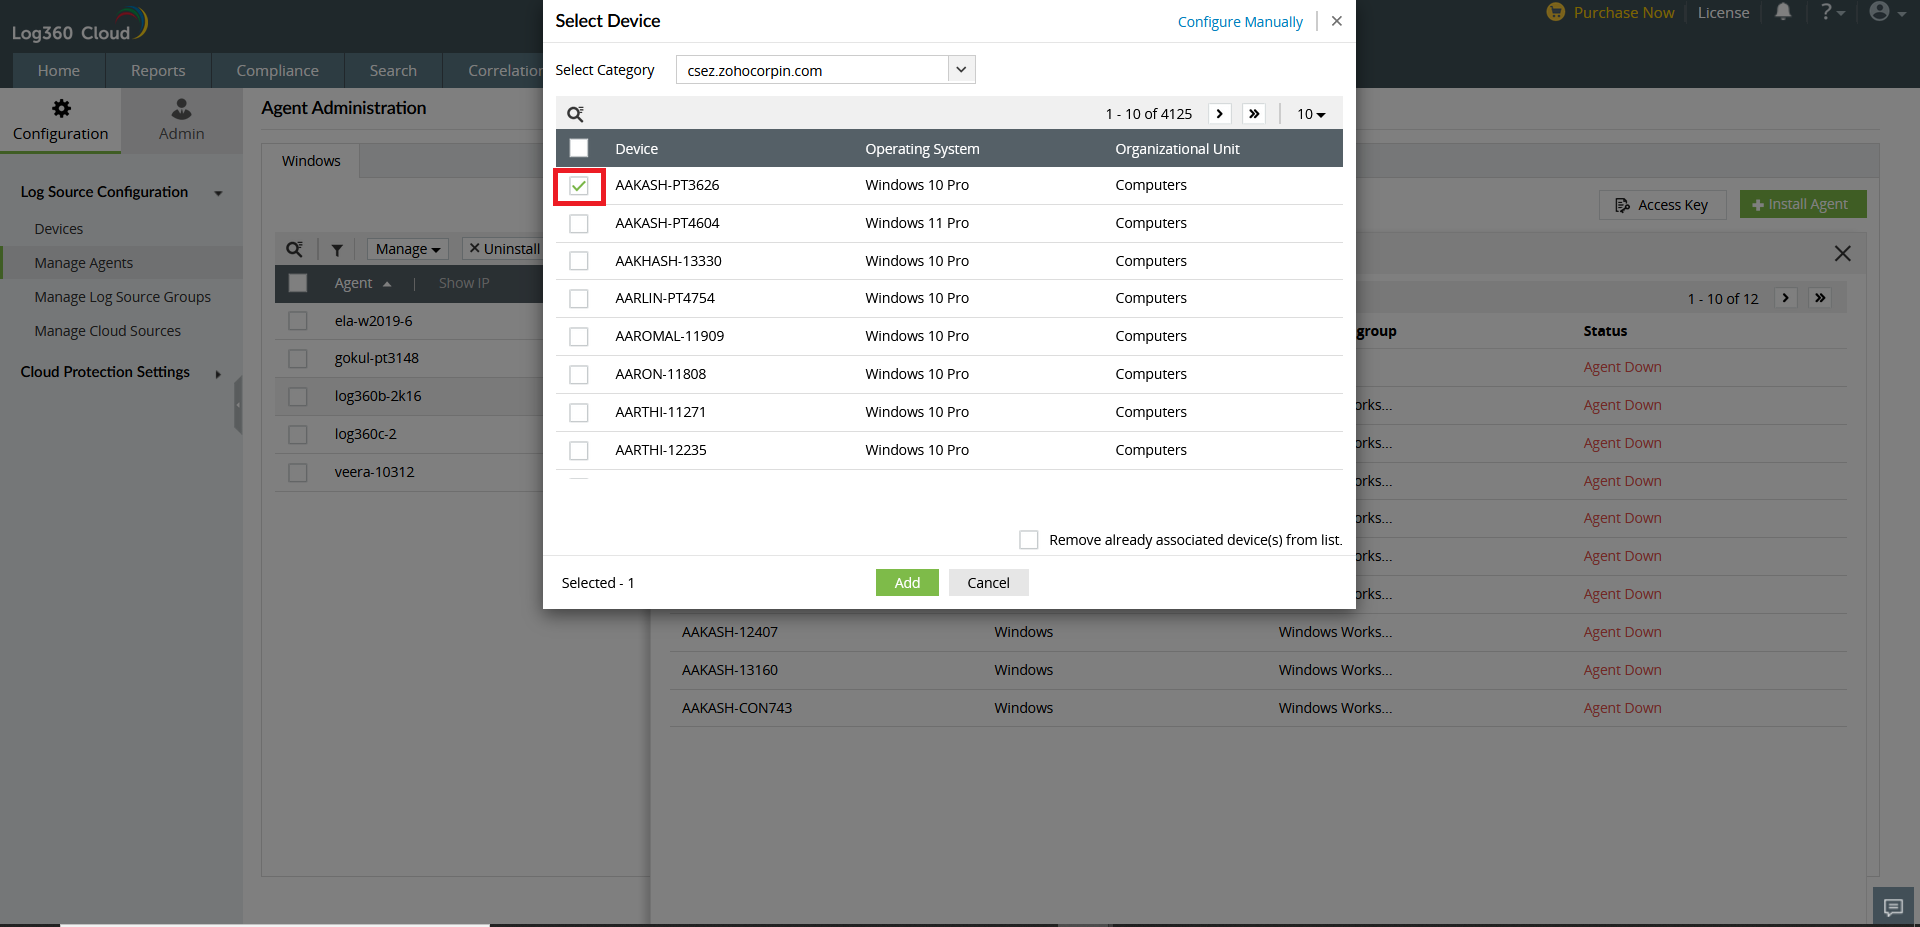The image size is (1920, 927).
Task: Check the ela-w2019-6 agent checkbox
Action: click(298, 321)
